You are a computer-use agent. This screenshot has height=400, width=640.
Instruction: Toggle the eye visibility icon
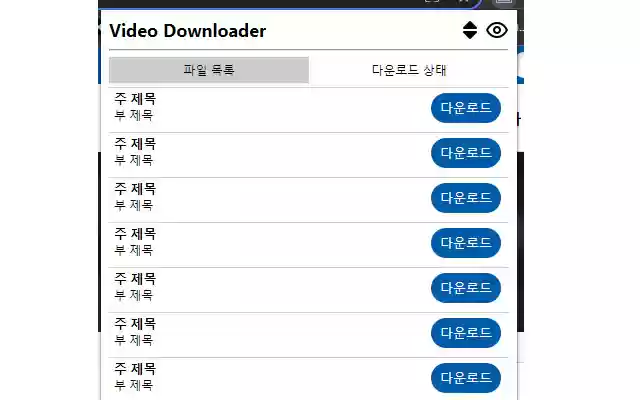tap(497, 30)
